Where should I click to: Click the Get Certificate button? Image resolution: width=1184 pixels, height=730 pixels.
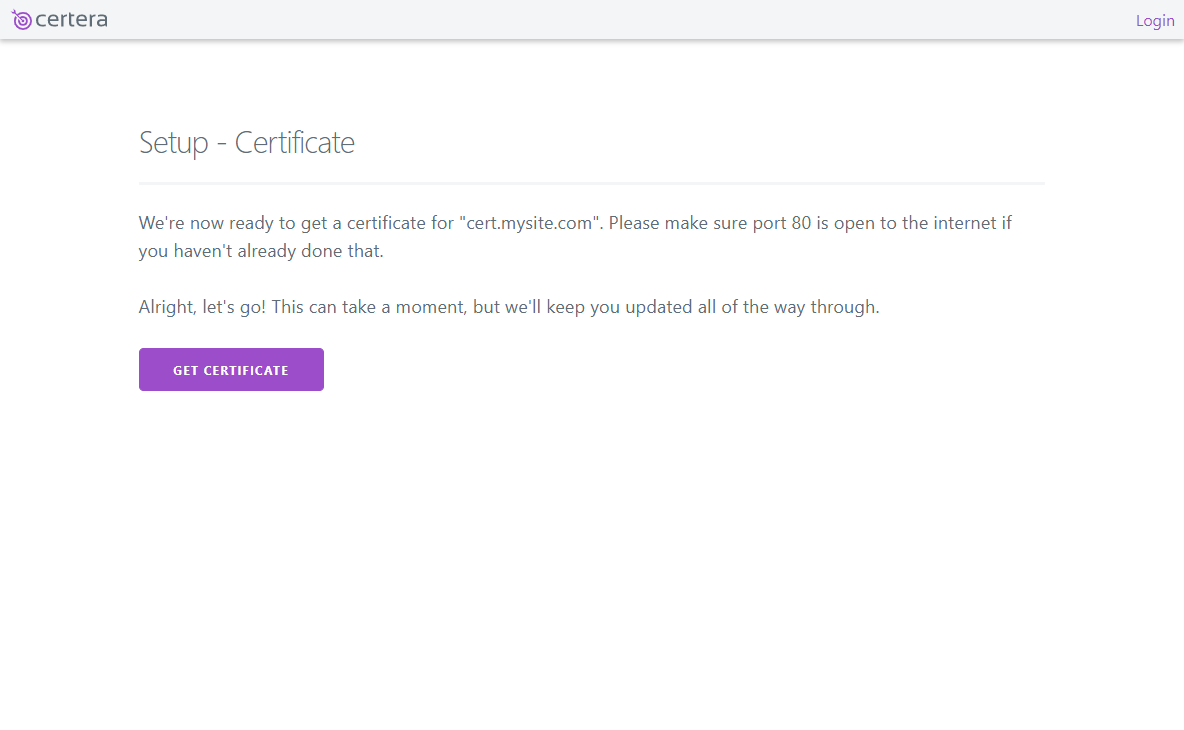231,370
